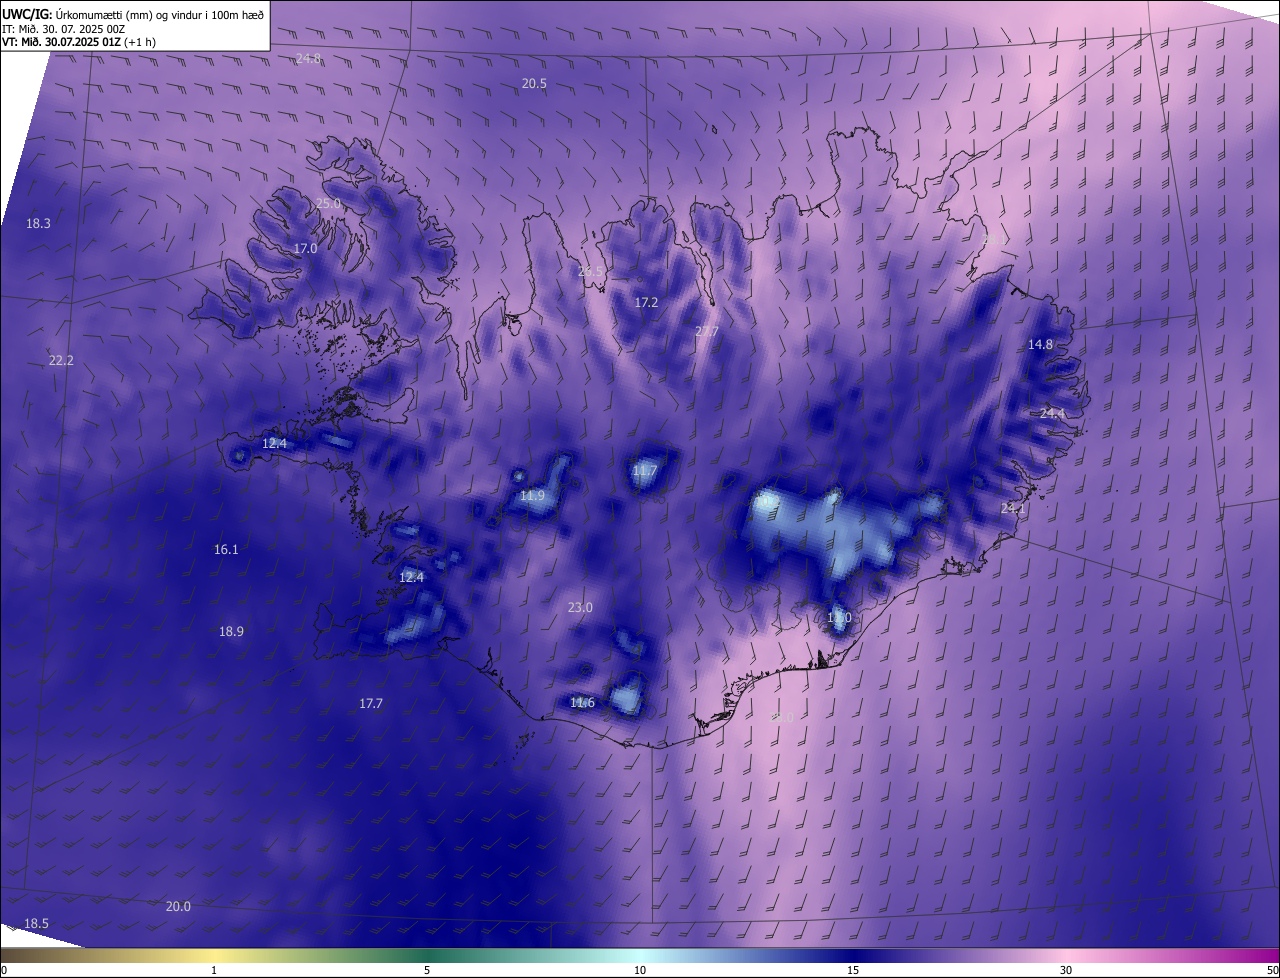This screenshot has width=1280, height=978.
Task: Click the 18.3 value over the sea
Action: tap(38, 224)
